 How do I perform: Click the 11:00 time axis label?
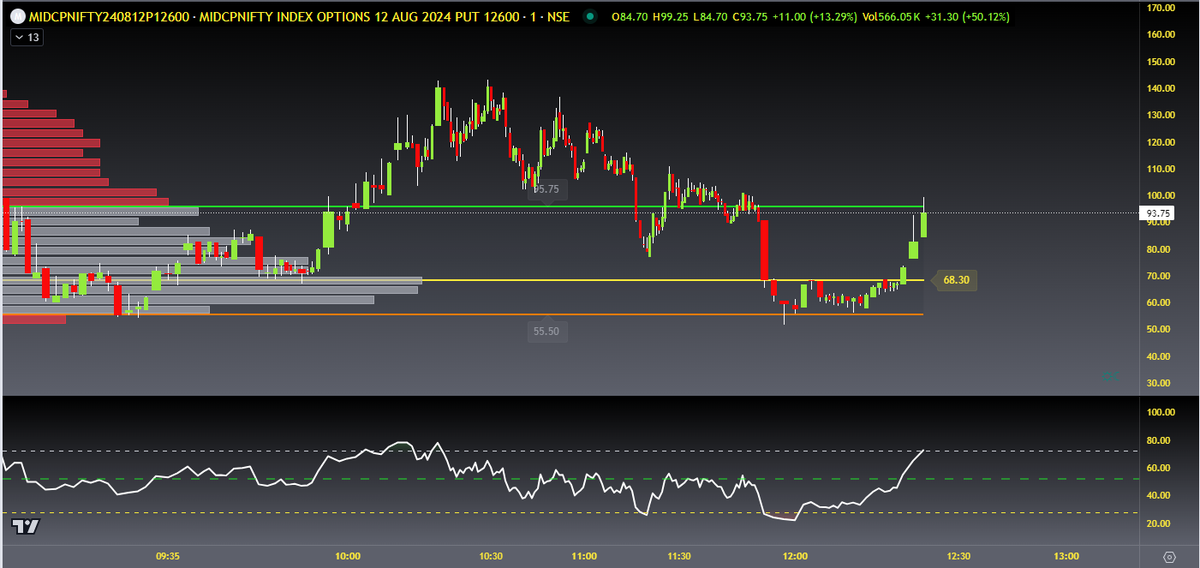[x=584, y=555]
